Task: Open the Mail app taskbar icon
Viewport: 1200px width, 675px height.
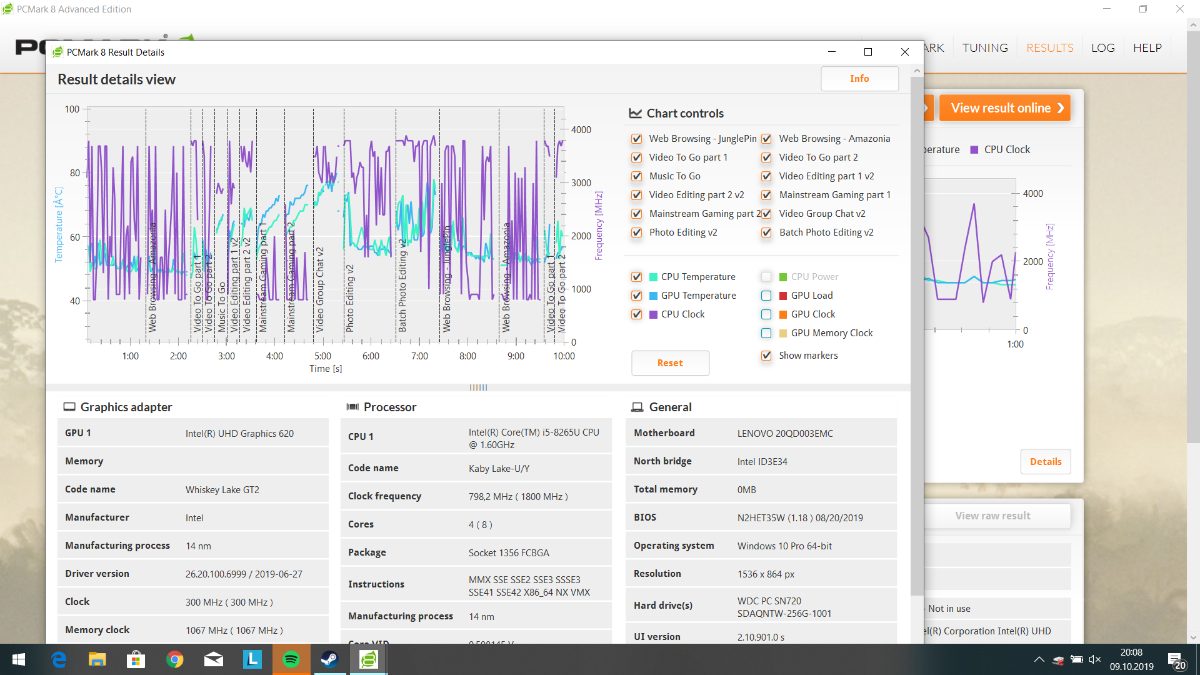Action: pos(213,659)
